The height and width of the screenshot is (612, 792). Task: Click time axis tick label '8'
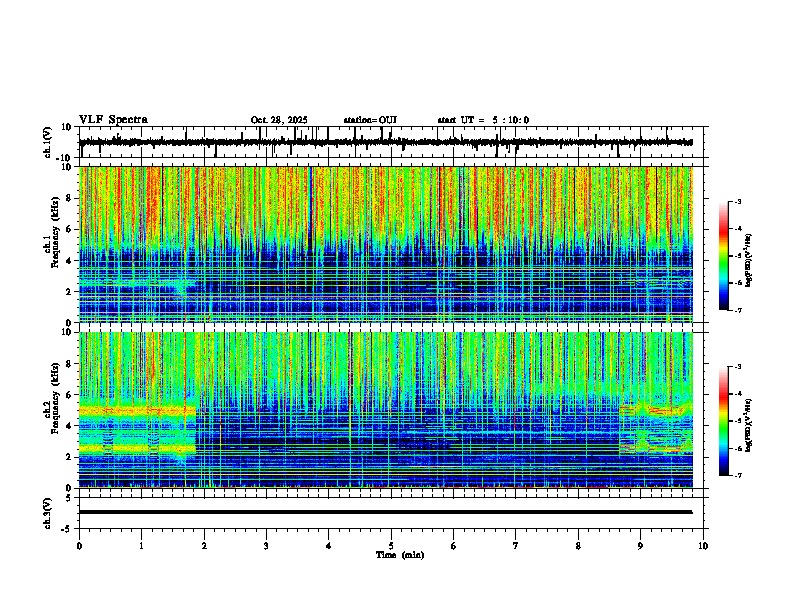(x=578, y=546)
